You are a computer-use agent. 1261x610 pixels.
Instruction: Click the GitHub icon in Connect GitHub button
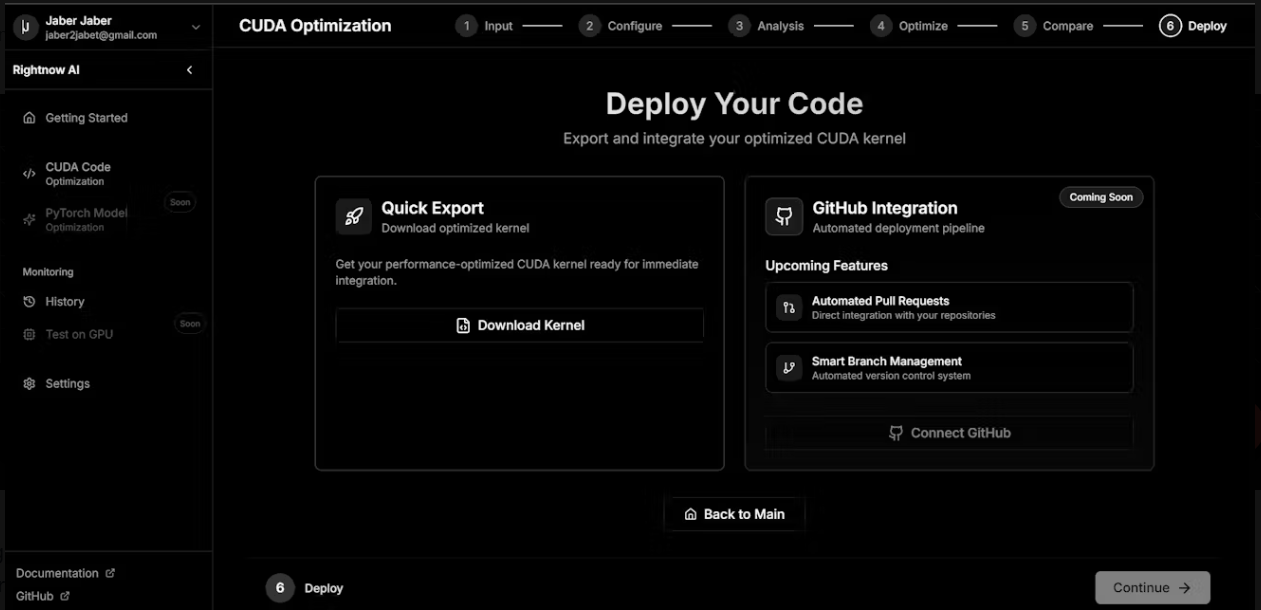coord(896,434)
